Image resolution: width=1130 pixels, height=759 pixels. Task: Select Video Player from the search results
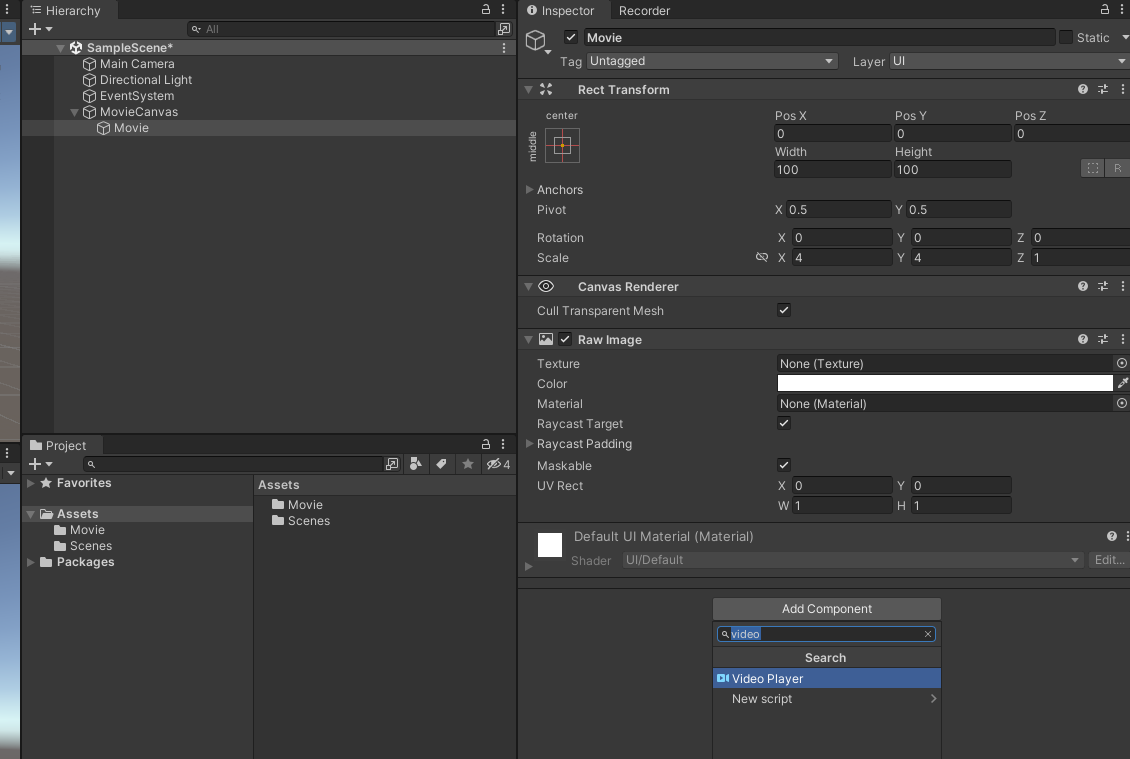[x=825, y=678]
